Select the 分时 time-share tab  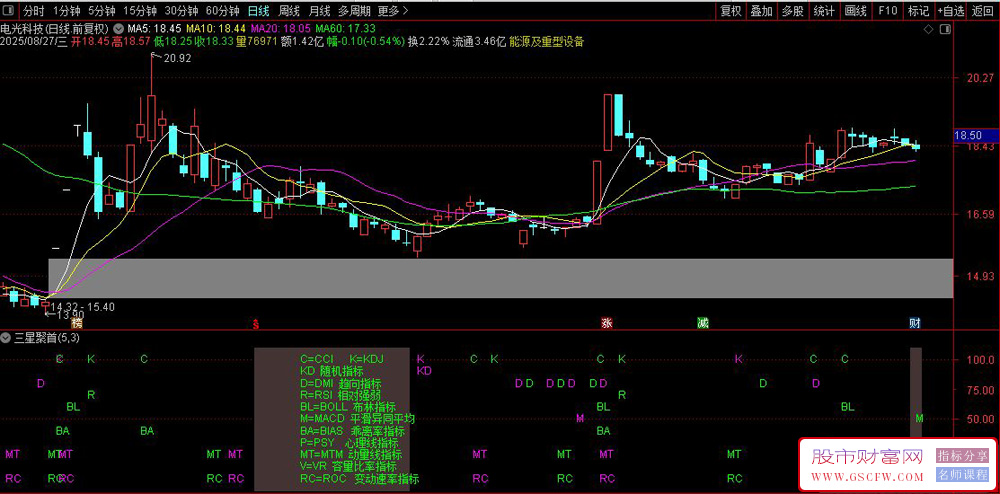[34, 11]
